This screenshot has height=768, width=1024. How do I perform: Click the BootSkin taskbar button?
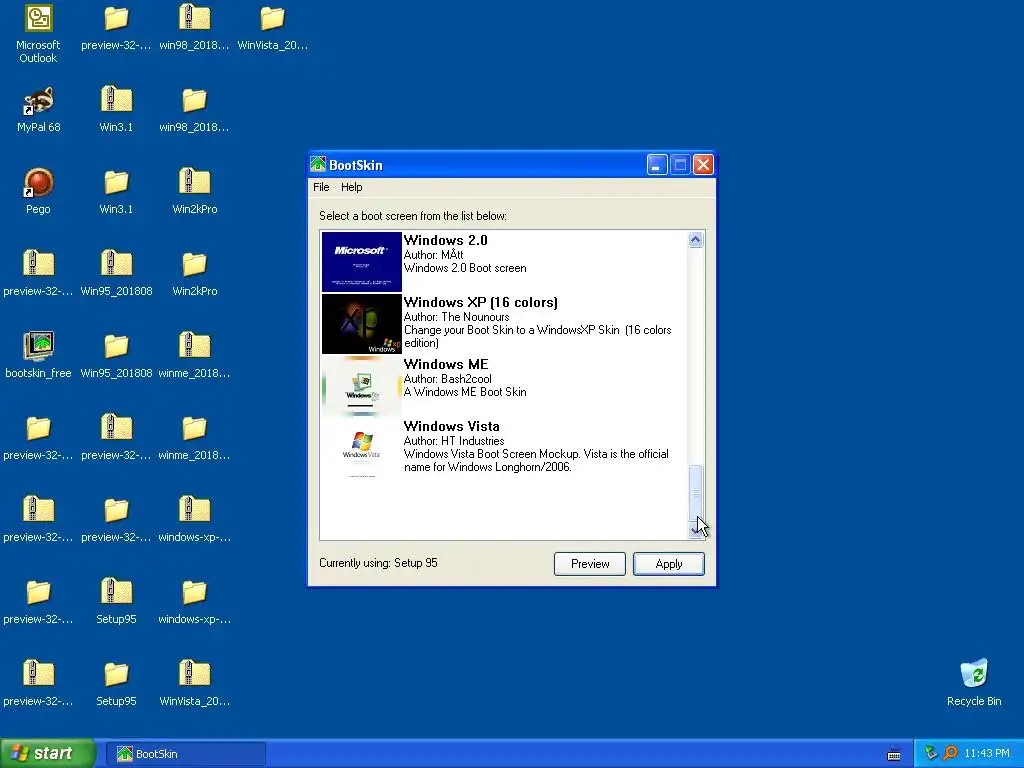(187, 754)
